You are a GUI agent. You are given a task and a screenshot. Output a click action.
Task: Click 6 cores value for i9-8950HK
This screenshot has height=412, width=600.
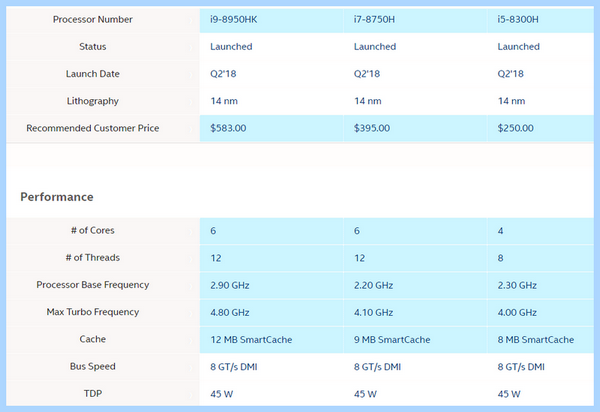coord(213,231)
